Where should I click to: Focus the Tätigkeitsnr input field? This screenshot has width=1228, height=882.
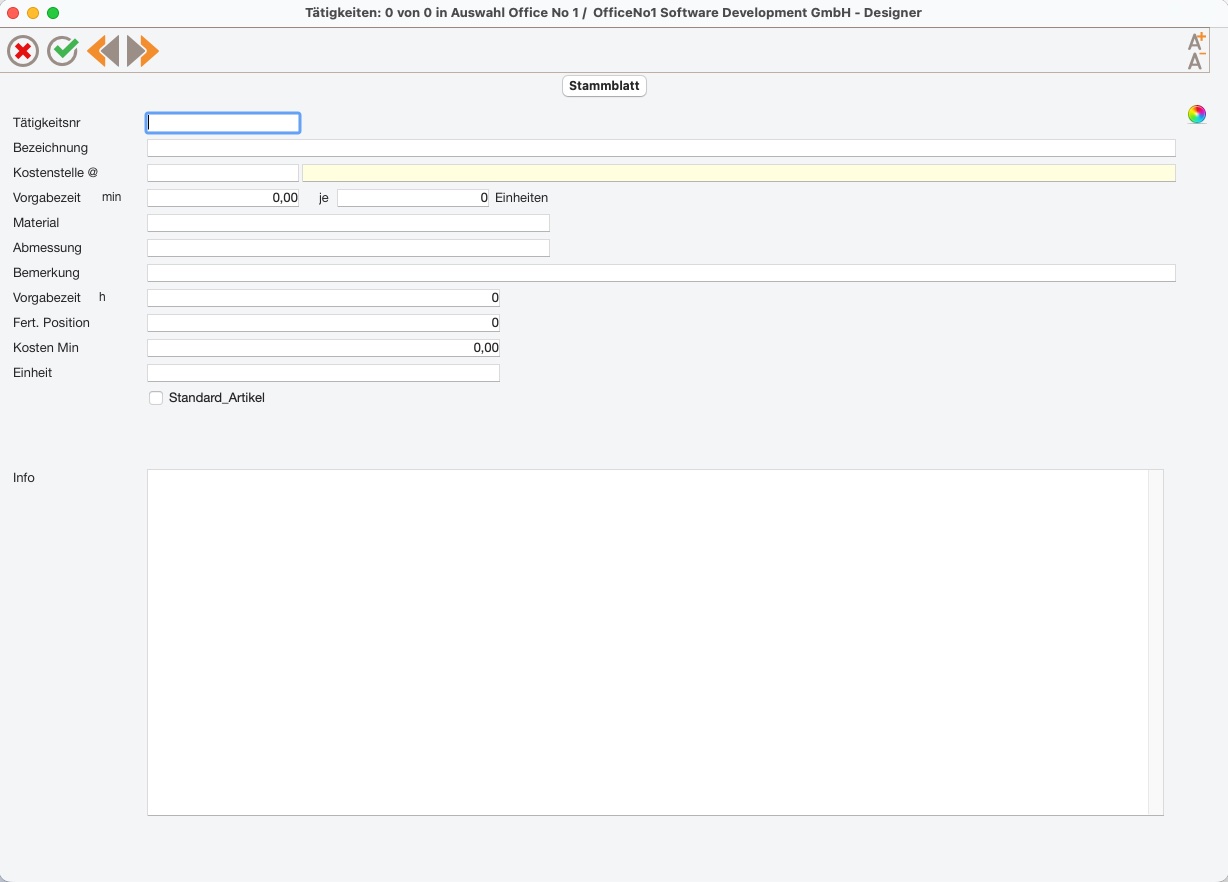[x=223, y=123]
